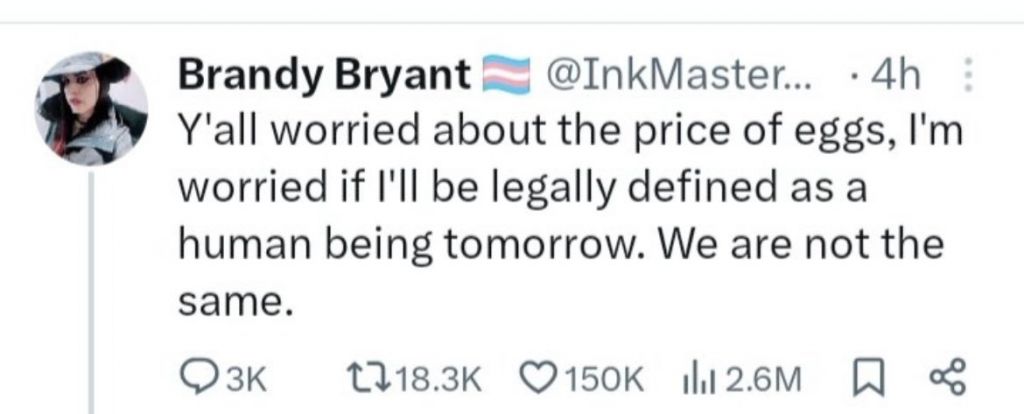Share the tweet via share icon
This screenshot has width=1024, height=414.
(944, 377)
